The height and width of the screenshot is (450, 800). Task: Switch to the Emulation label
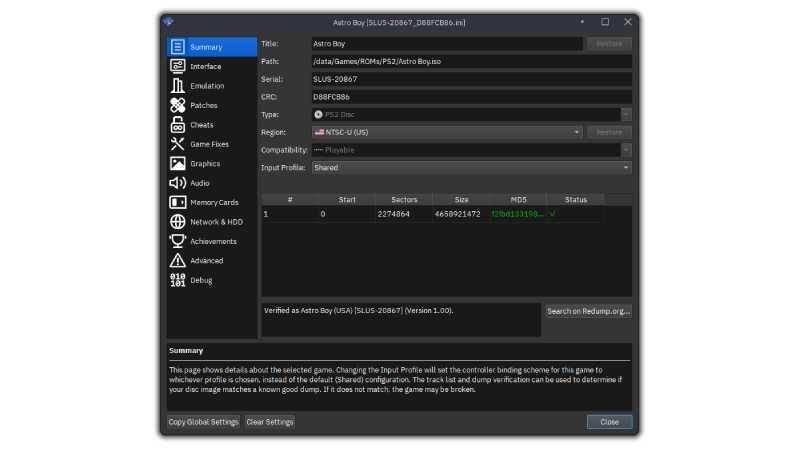[207, 86]
